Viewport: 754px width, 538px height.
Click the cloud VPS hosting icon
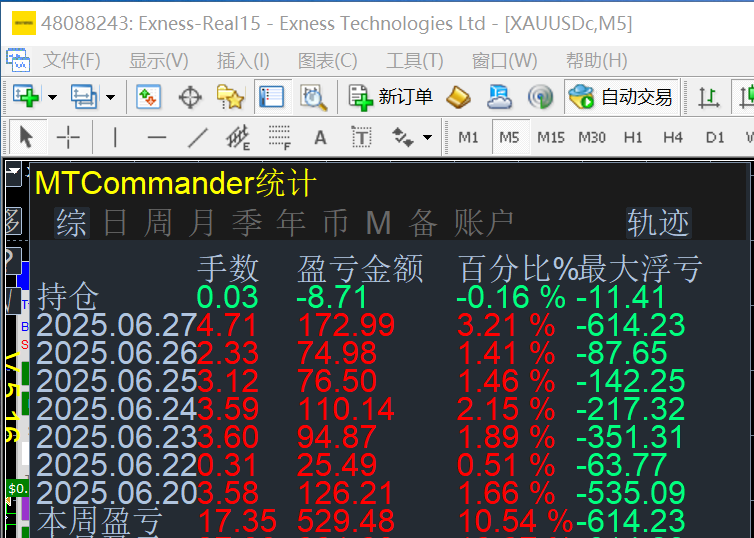pos(499,97)
